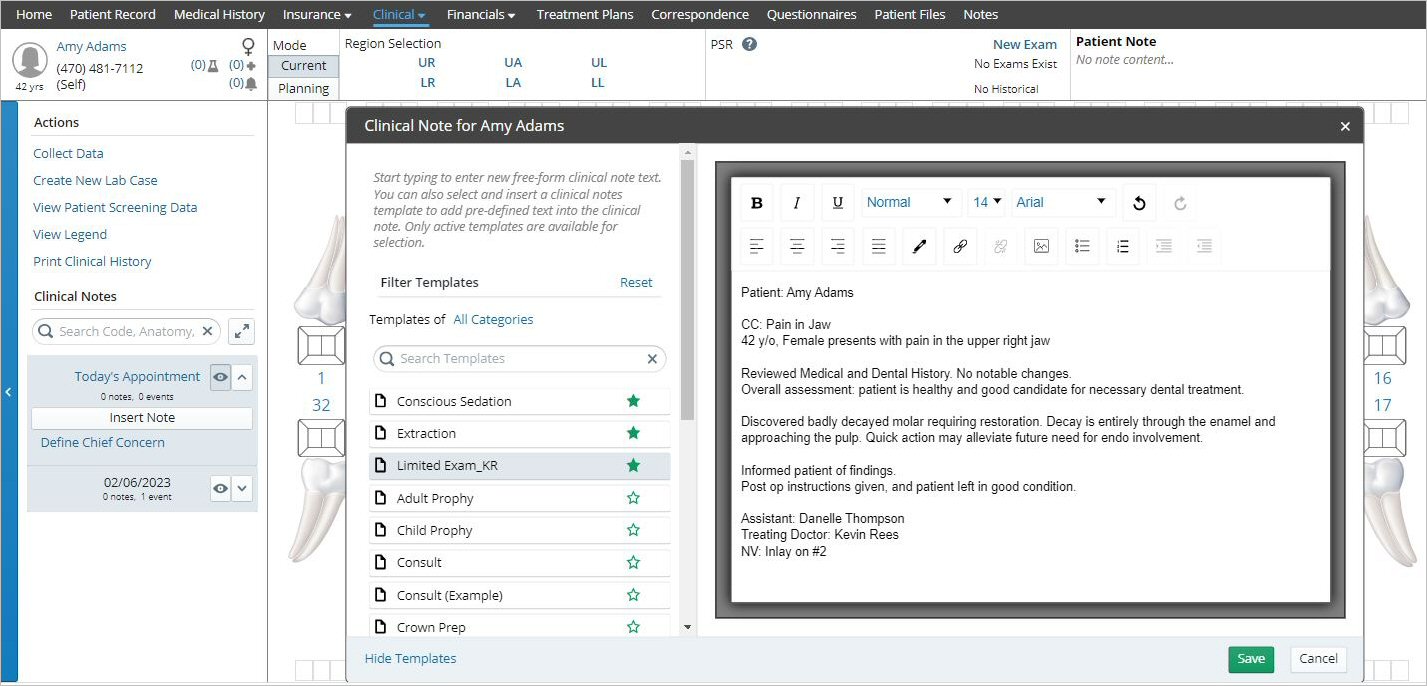
Task: Open the Insurance dropdown menu
Action: [317, 14]
